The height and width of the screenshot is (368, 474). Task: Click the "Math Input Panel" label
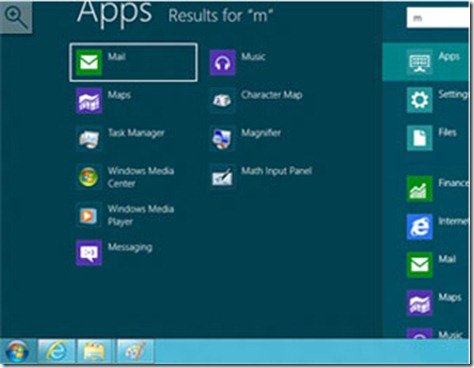pos(276,171)
